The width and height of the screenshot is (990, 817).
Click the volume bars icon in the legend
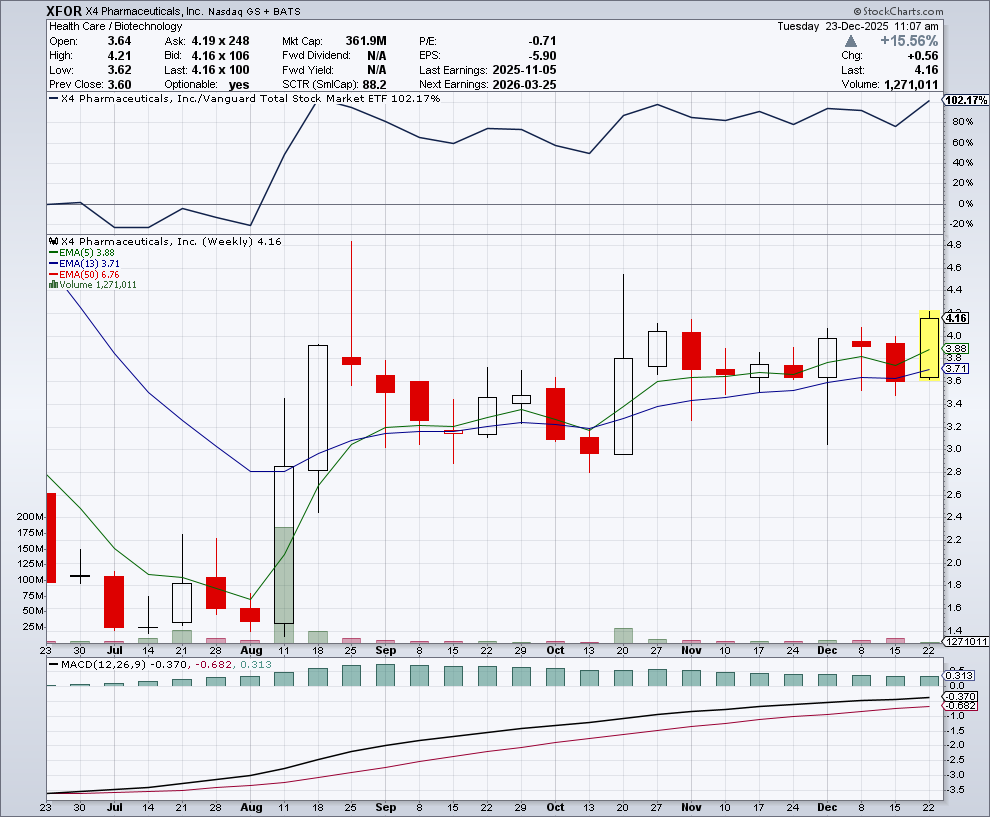pyautogui.click(x=53, y=285)
